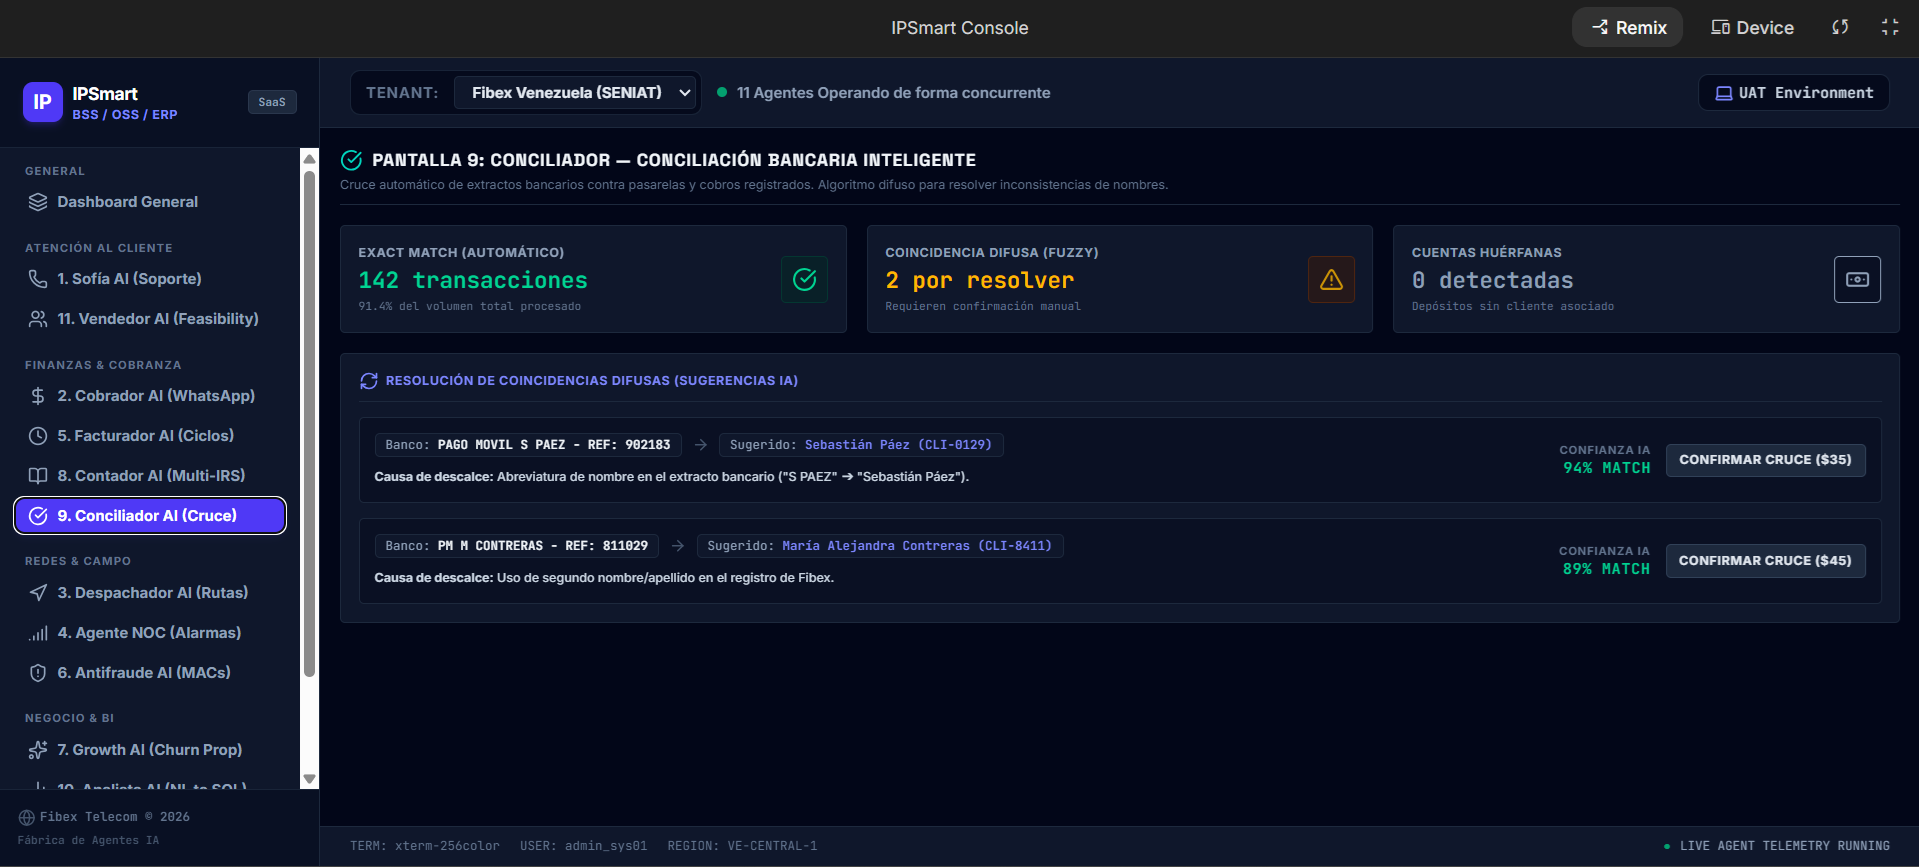1919x867 pixels.
Task: Click the IPSmart Console title
Action: pyautogui.click(x=960, y=28)
